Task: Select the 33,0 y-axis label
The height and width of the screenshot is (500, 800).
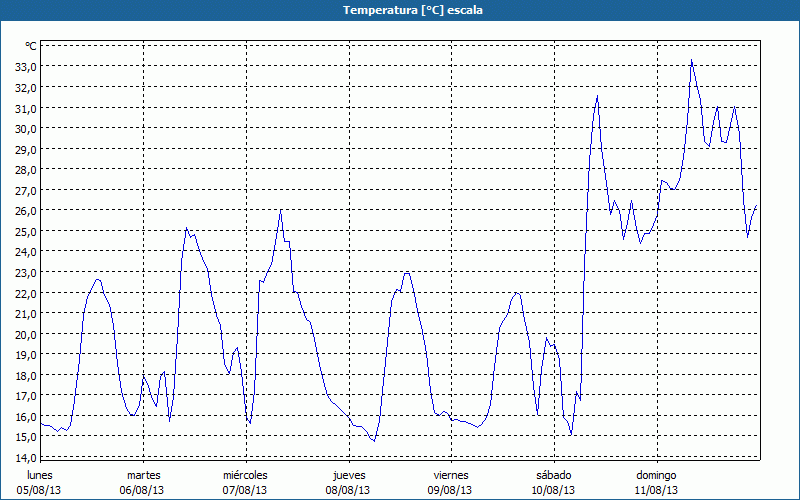Action: 26,67
